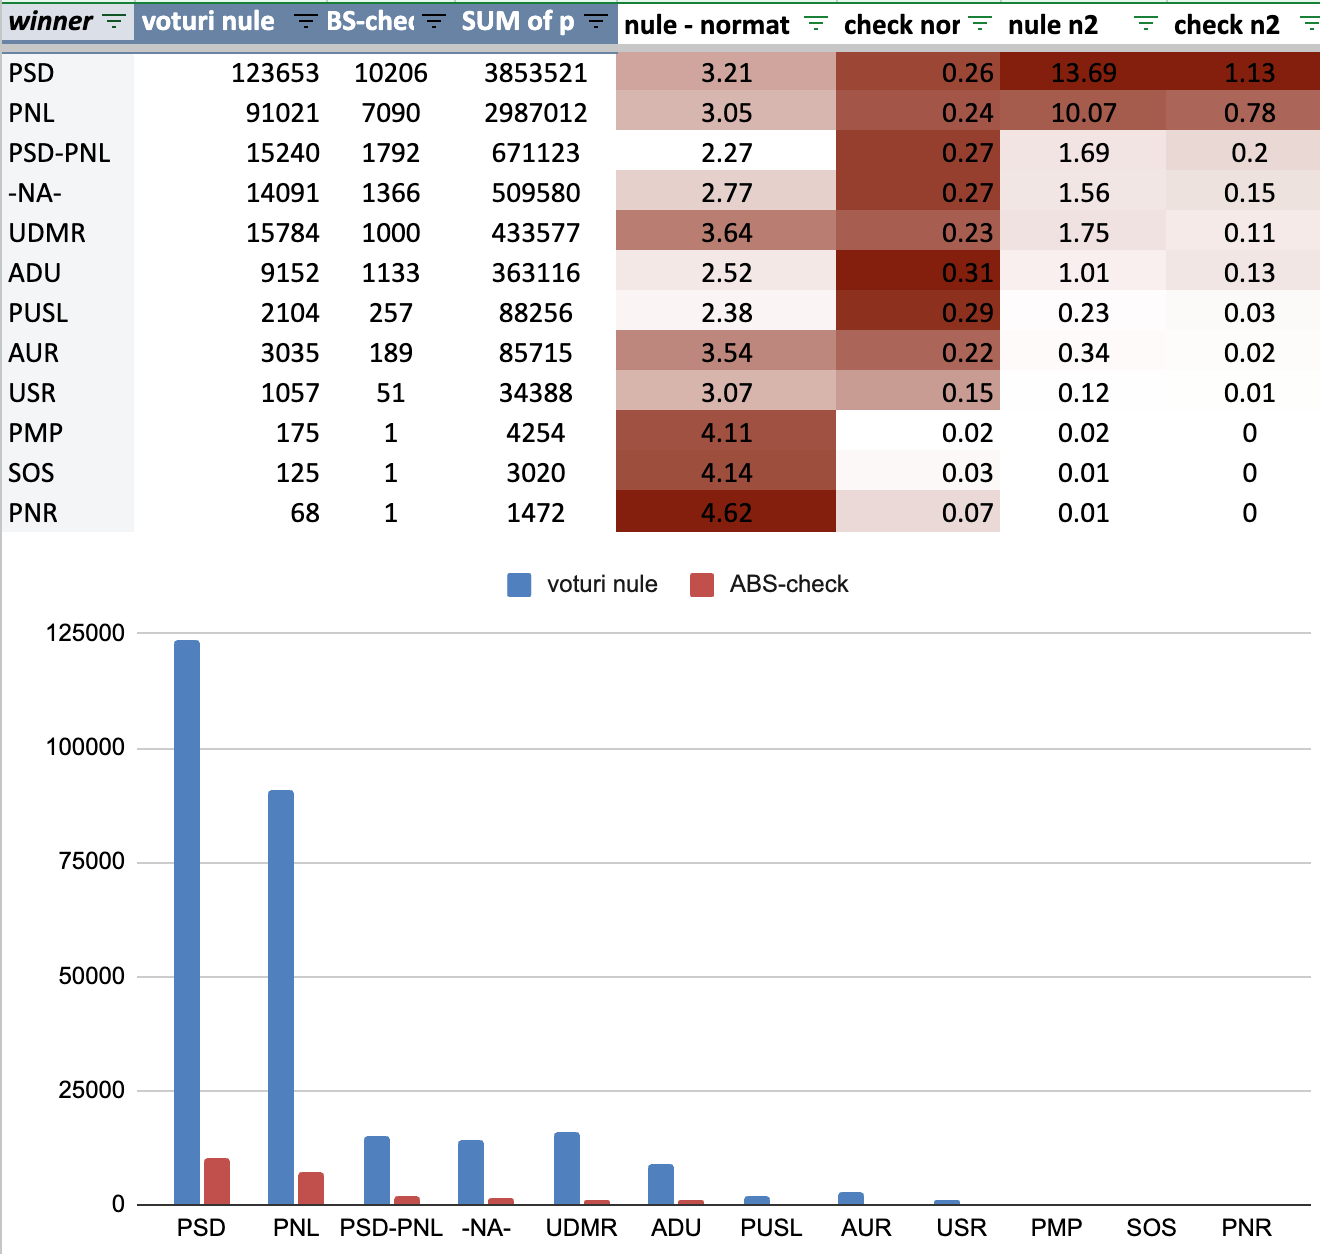Click the blue UDMR bar in chart
The height and width of the screenshot is (1254, 1320).
tap(567, 1168)
